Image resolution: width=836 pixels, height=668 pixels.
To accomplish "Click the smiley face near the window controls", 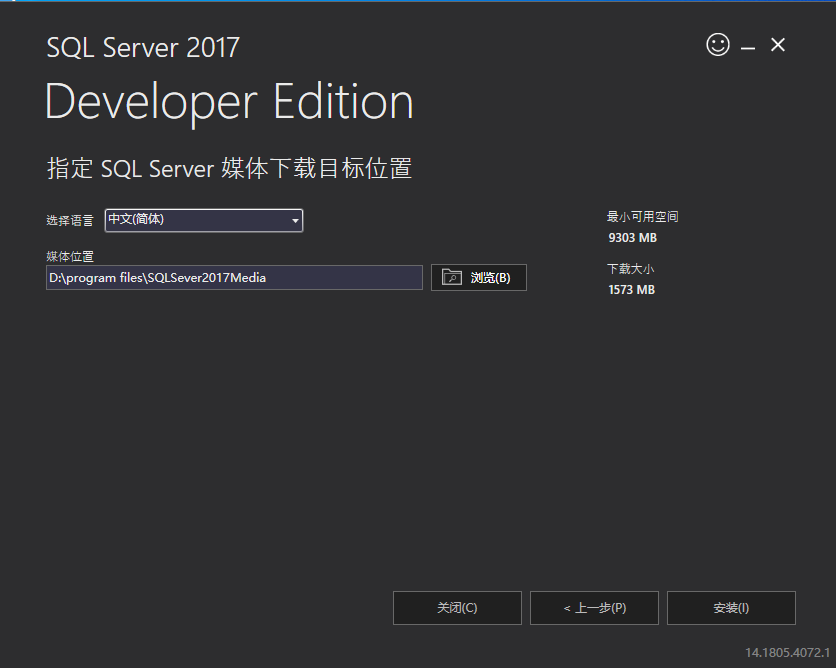I will click(718, 45).
